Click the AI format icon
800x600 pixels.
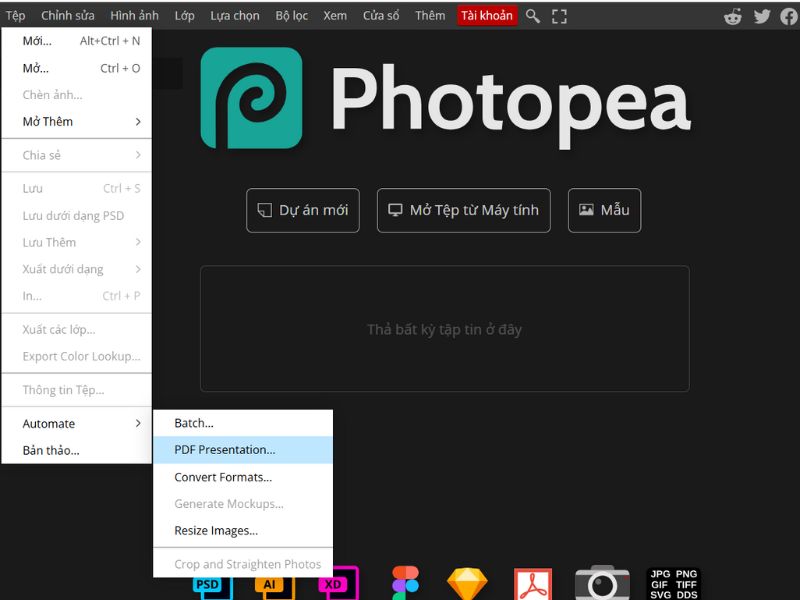[x=275, y=585]
